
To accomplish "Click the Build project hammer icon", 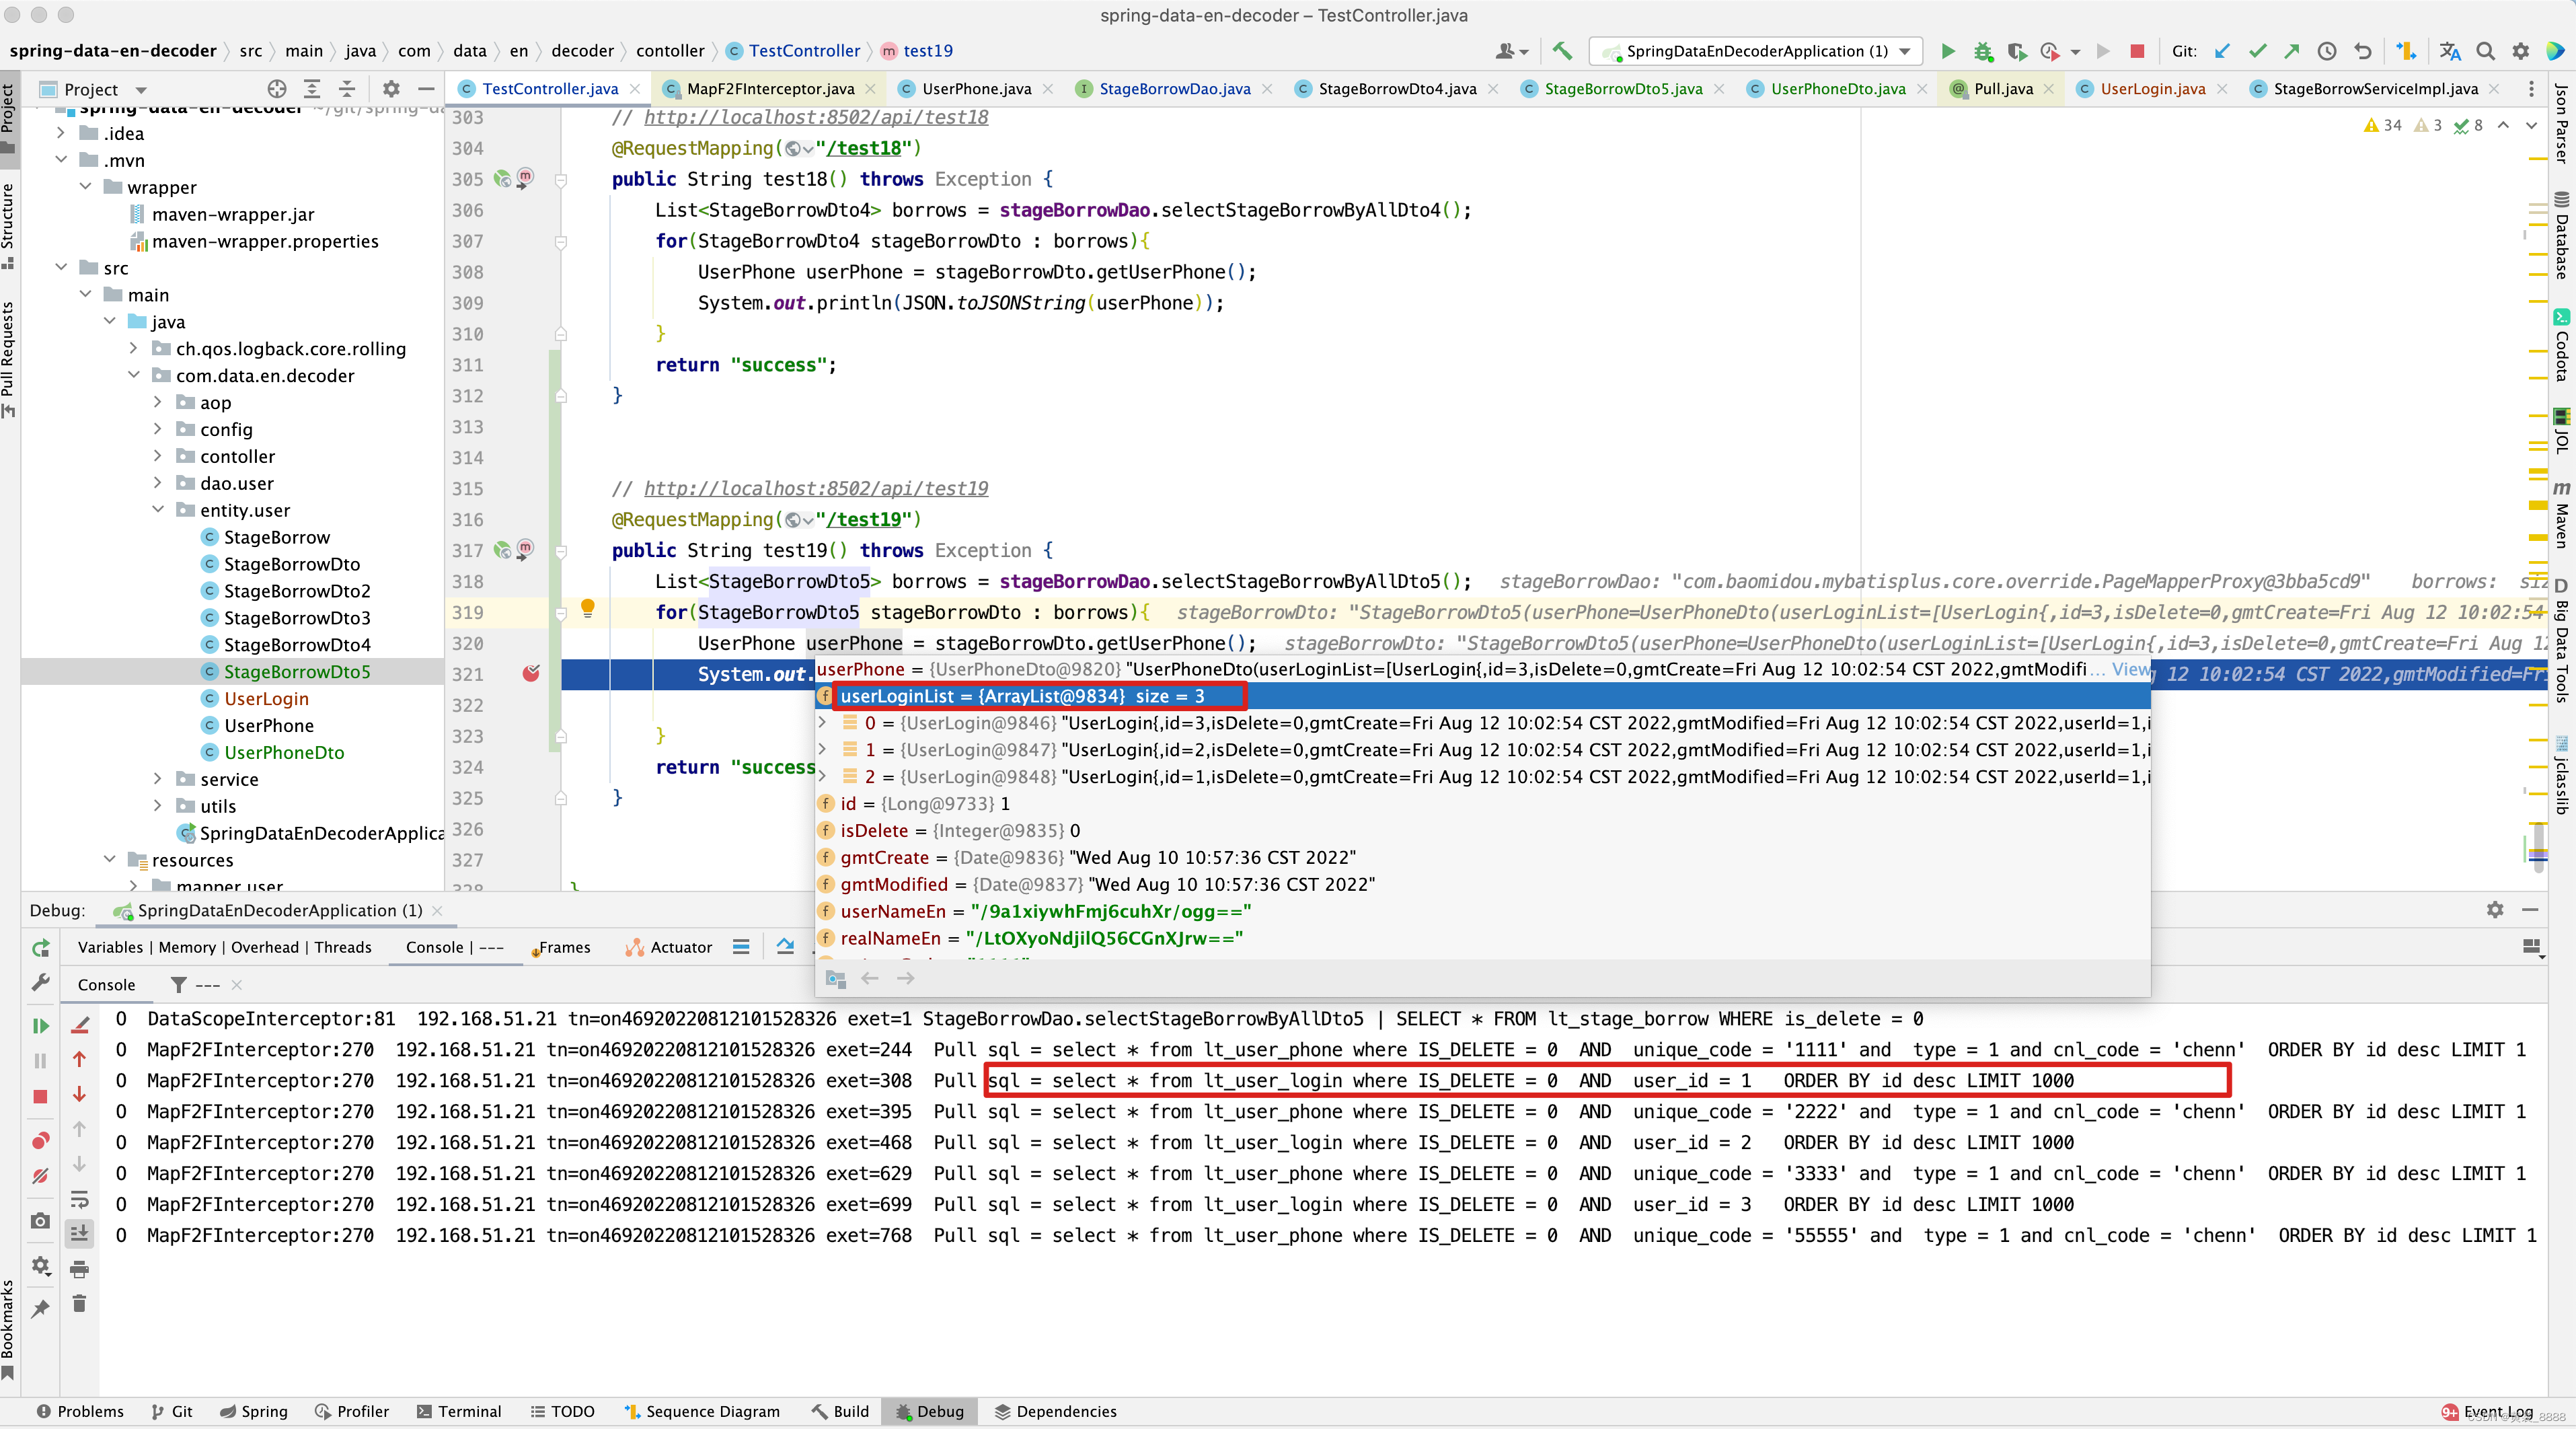I will pos(1562,50).
